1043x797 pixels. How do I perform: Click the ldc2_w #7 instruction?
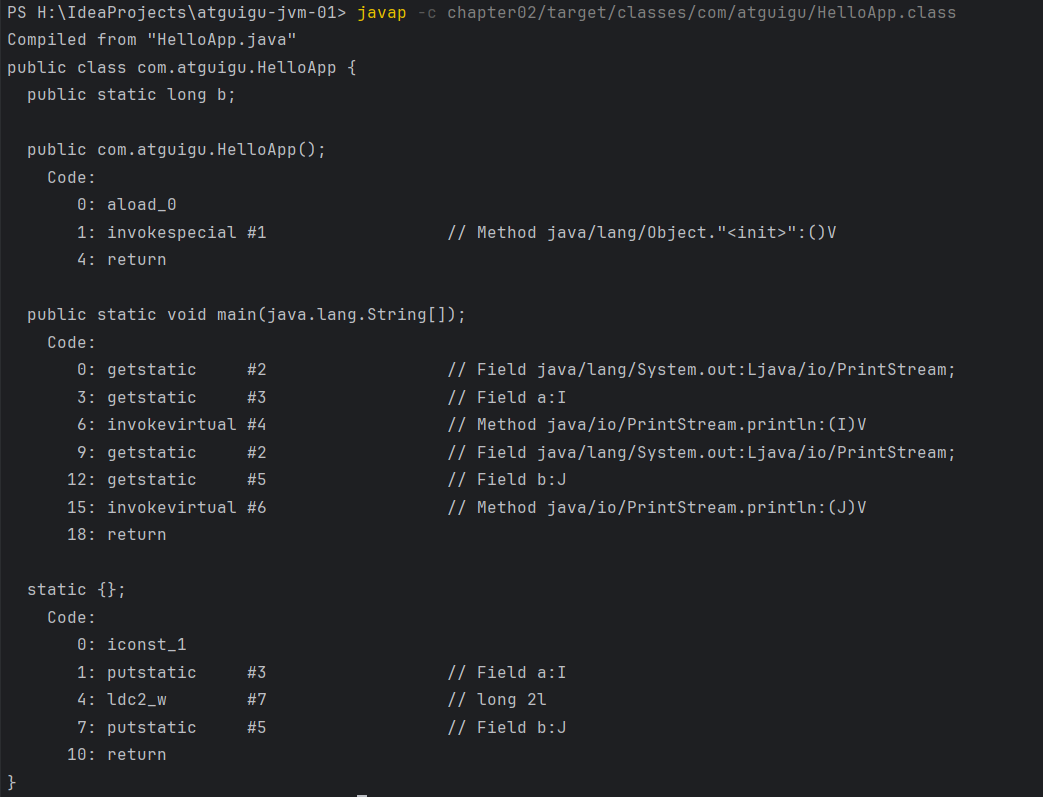[x=186, y=700]
